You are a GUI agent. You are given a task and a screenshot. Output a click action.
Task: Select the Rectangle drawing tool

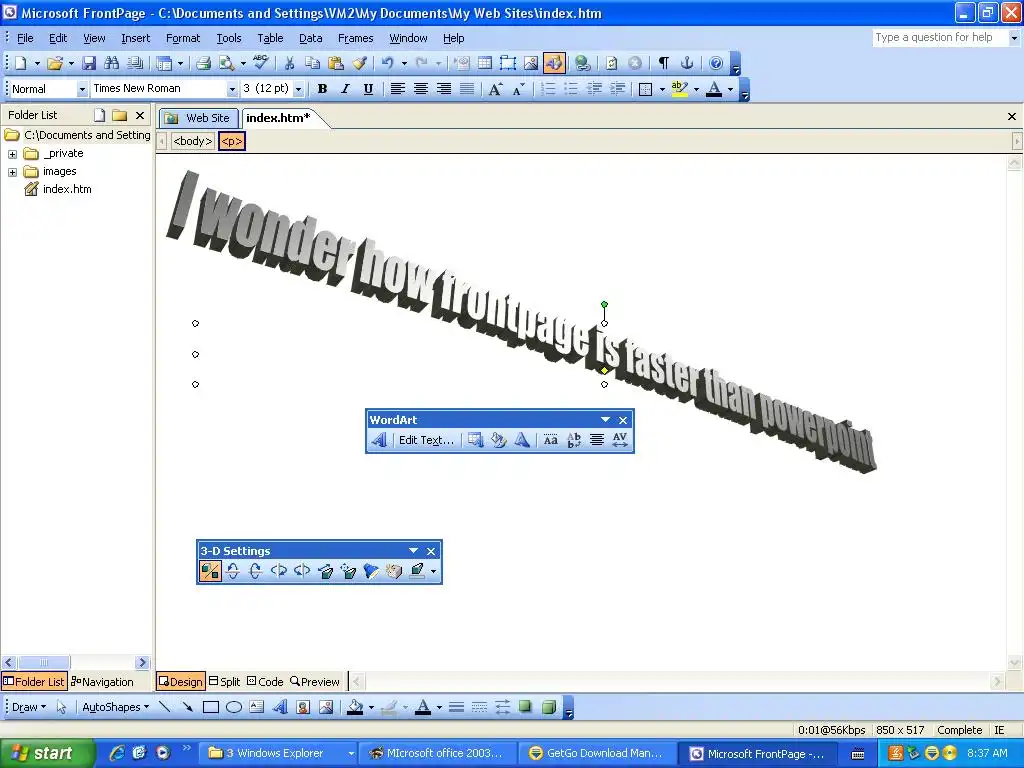(210, 707)
